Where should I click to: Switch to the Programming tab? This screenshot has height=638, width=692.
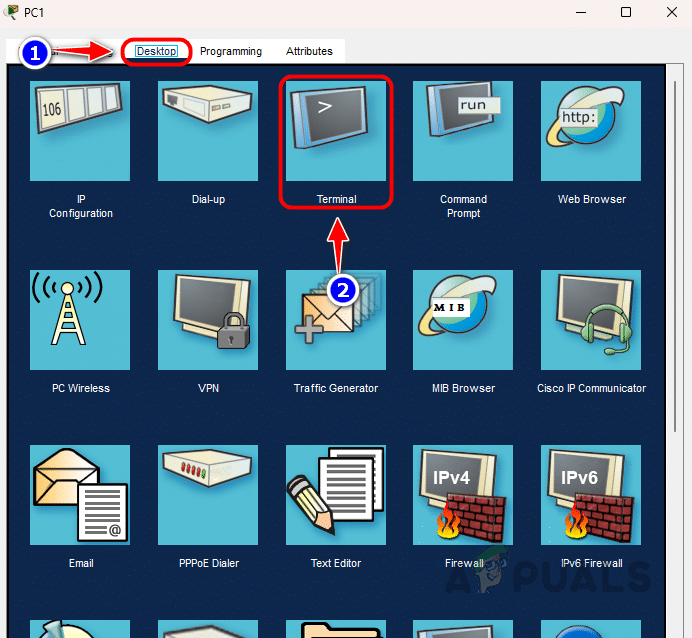231,51
